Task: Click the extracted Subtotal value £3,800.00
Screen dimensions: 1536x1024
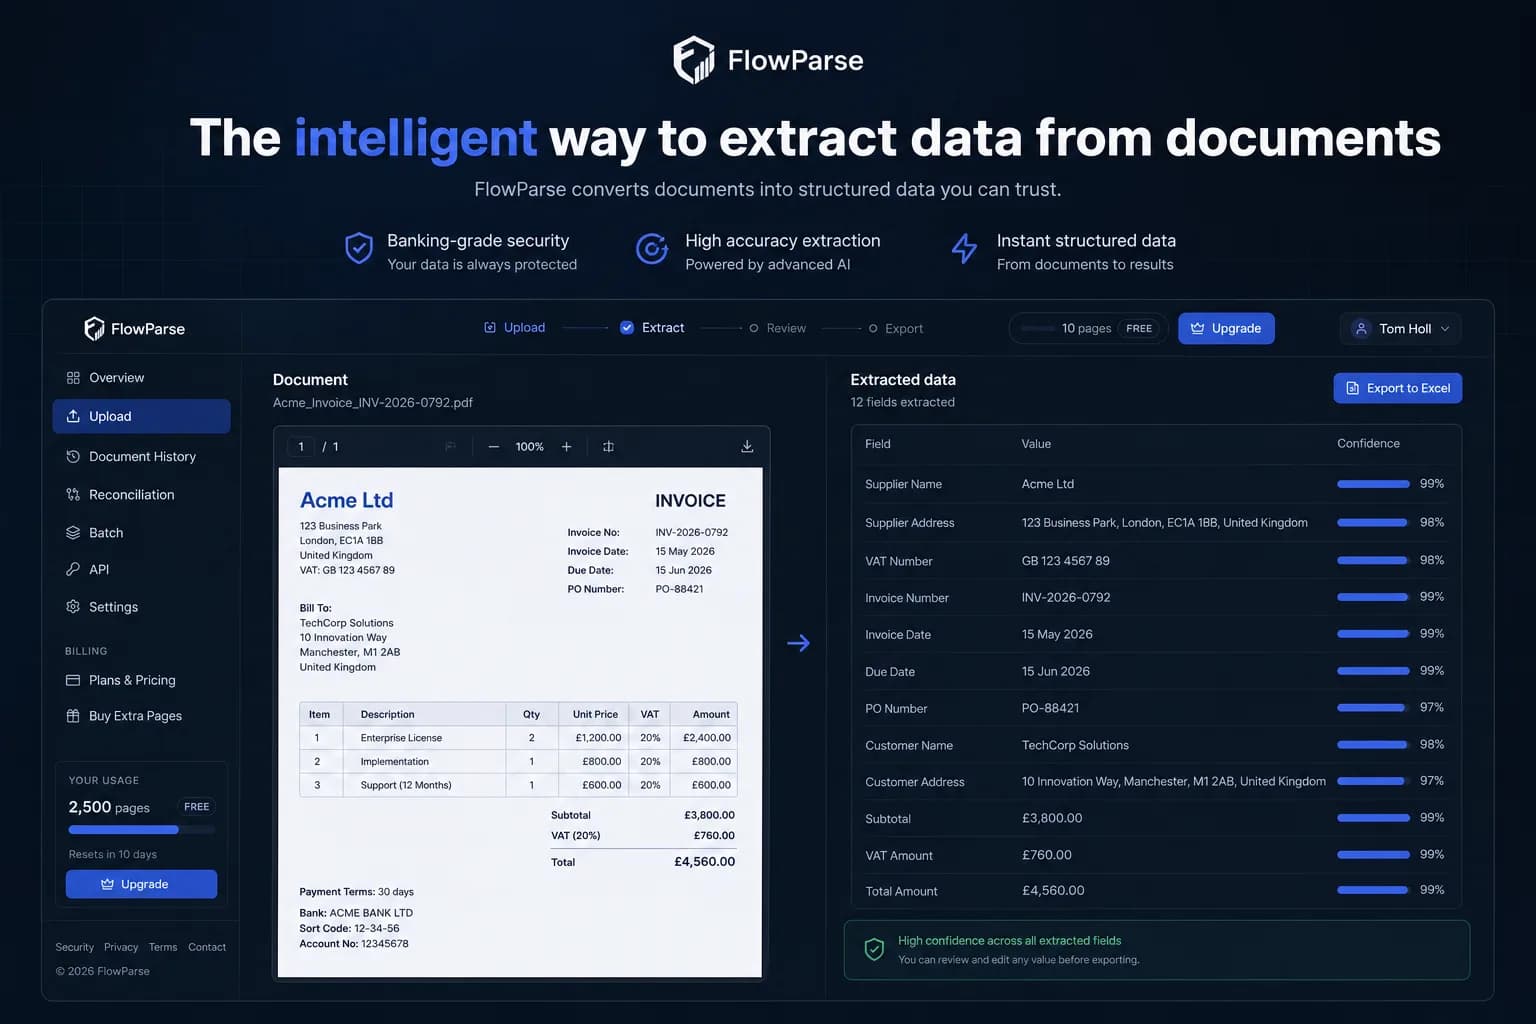Action: [x=1052, y=818]
